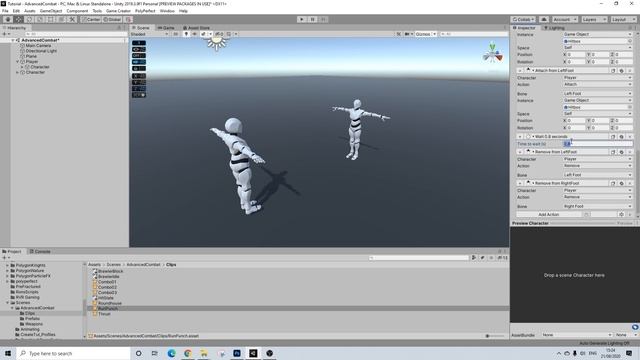
Task: Open the Window menu
Action: [x=167, y=11]
